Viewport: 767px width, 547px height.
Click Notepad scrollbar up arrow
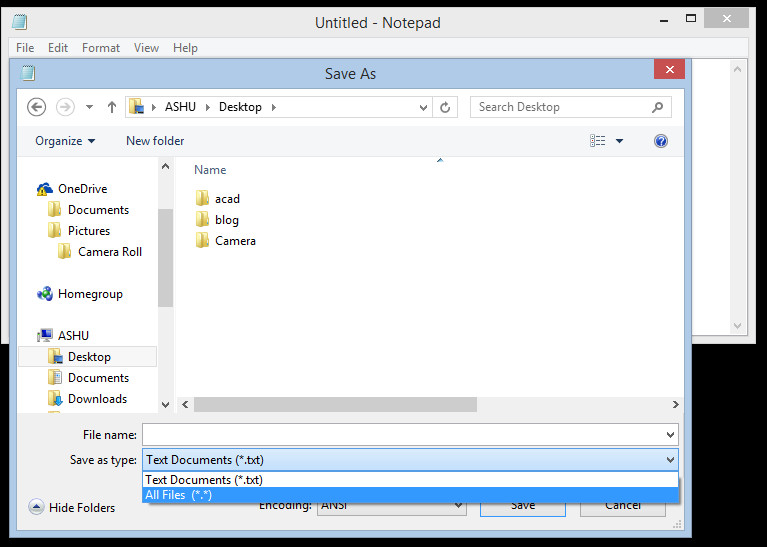coord(738,69)
